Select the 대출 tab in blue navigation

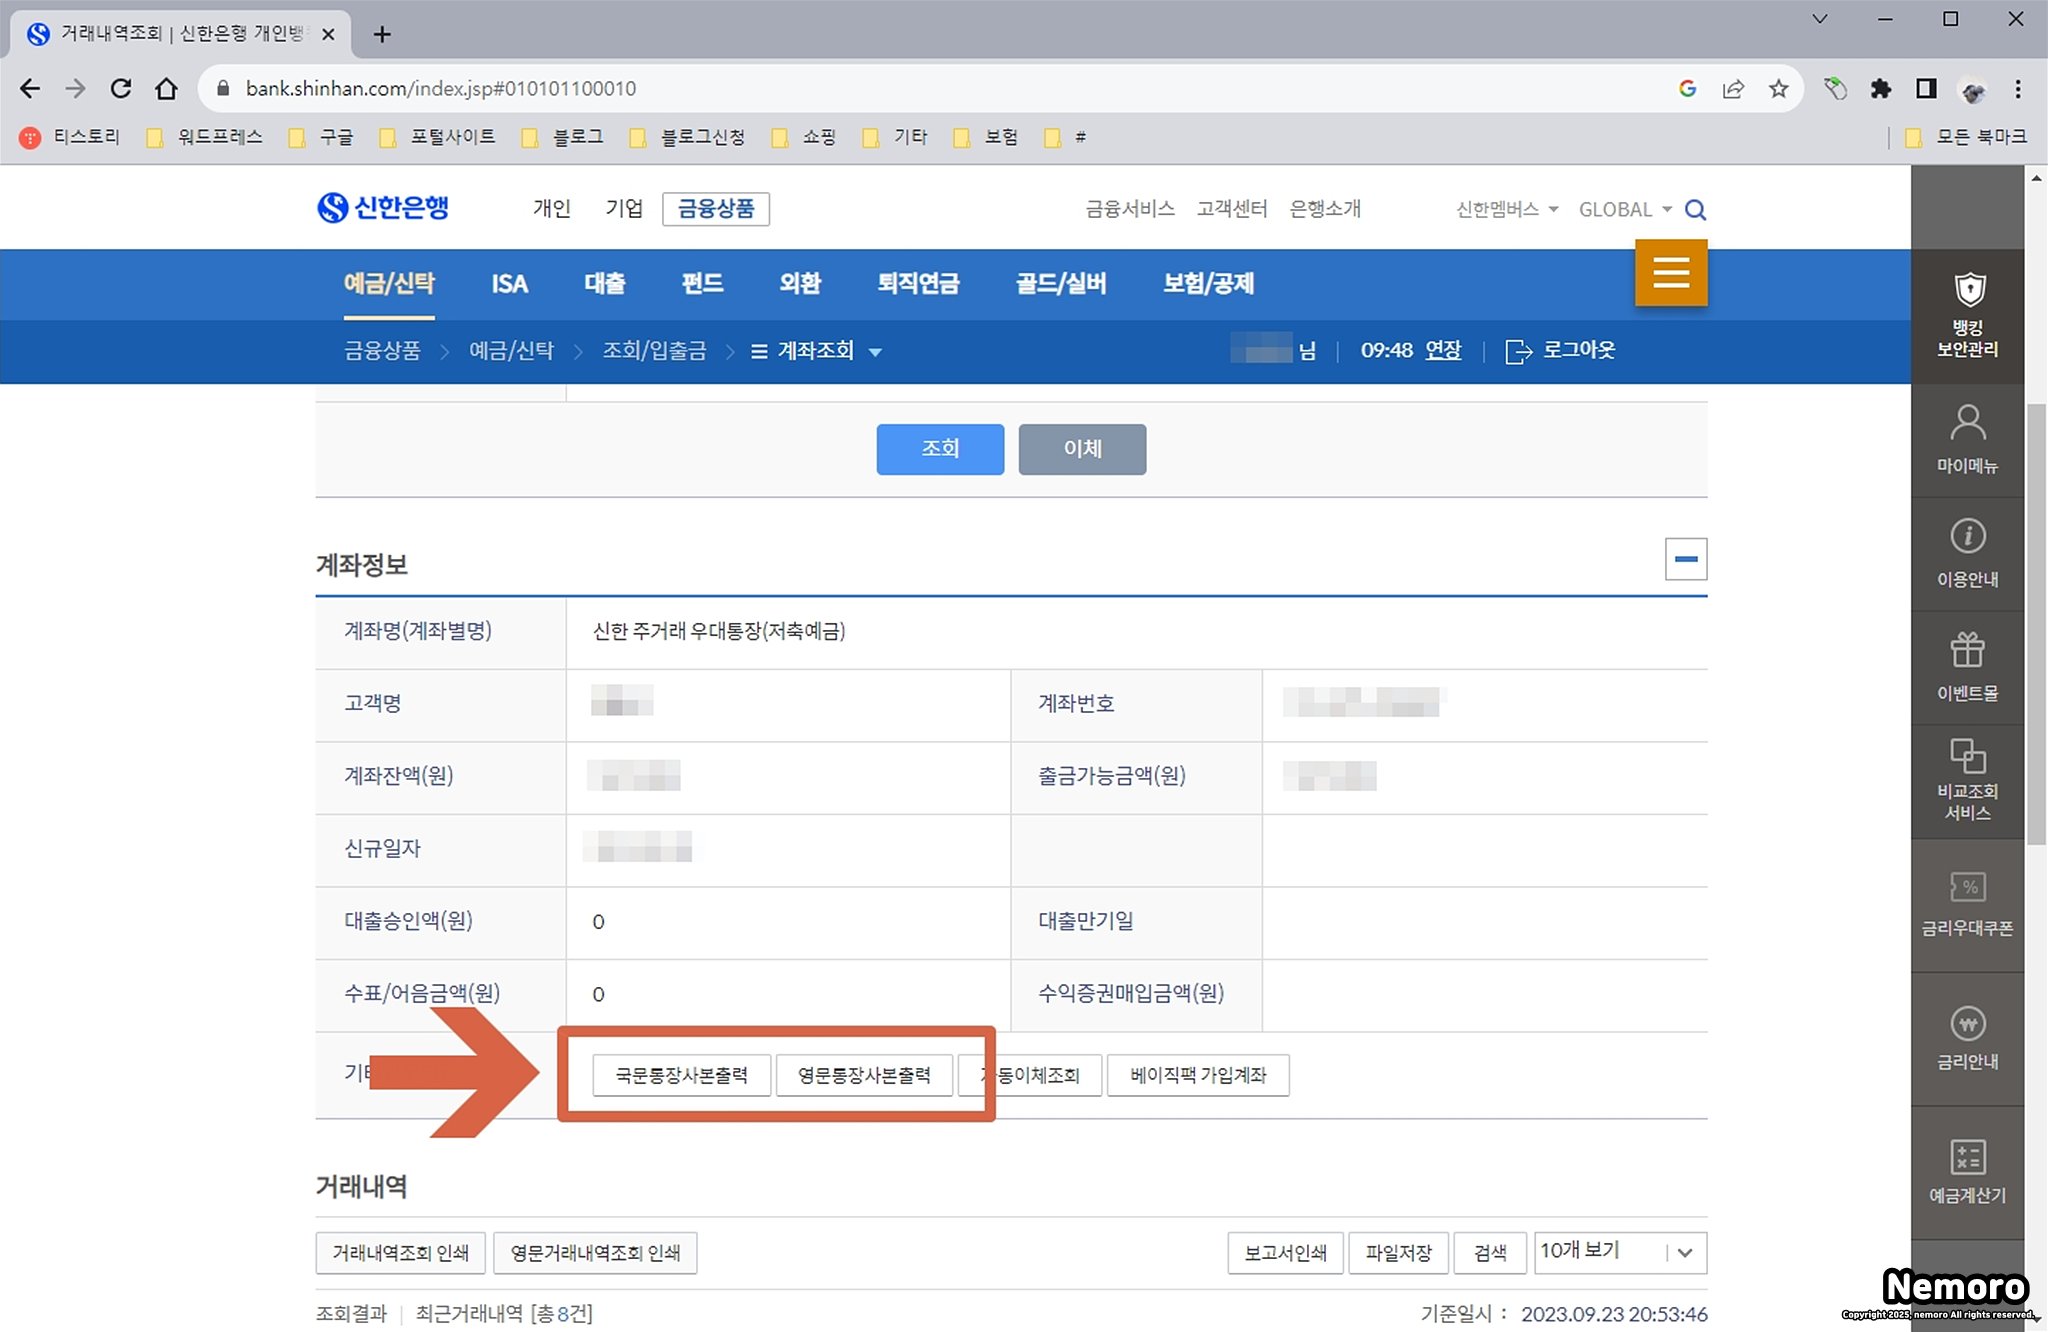[x=604, y=284]
